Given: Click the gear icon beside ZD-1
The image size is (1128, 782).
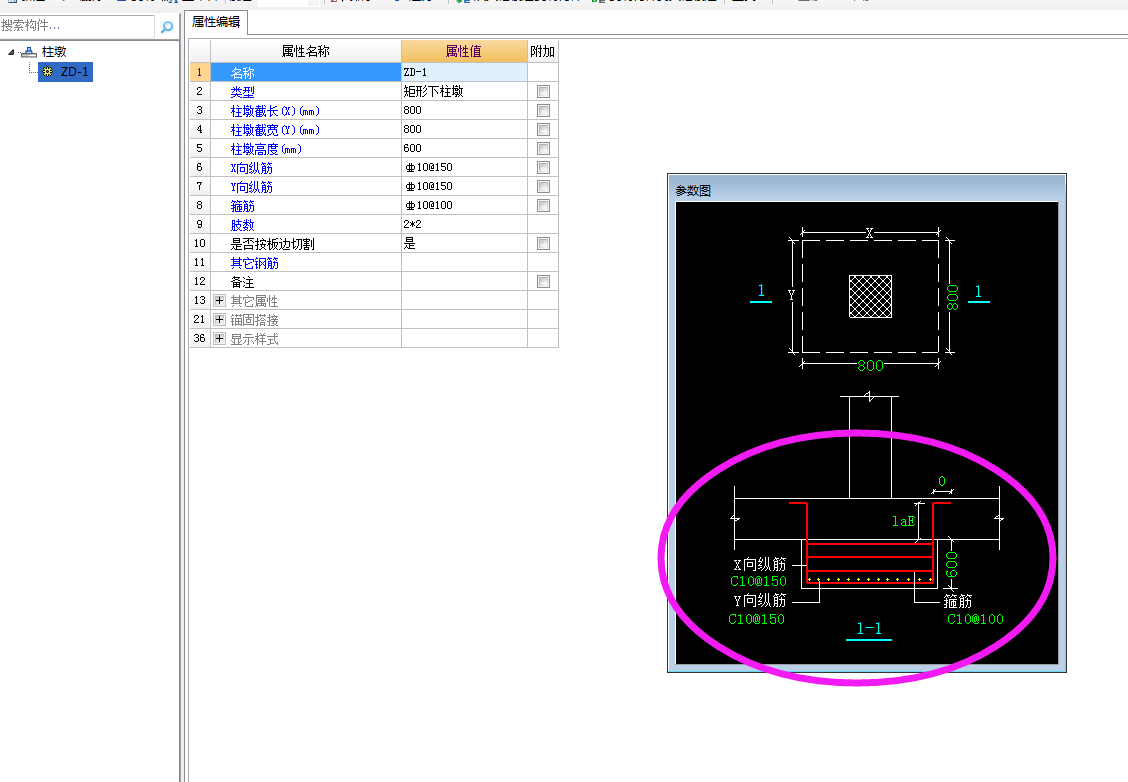Looking at the screenshot, I should (x=48, y=71).
